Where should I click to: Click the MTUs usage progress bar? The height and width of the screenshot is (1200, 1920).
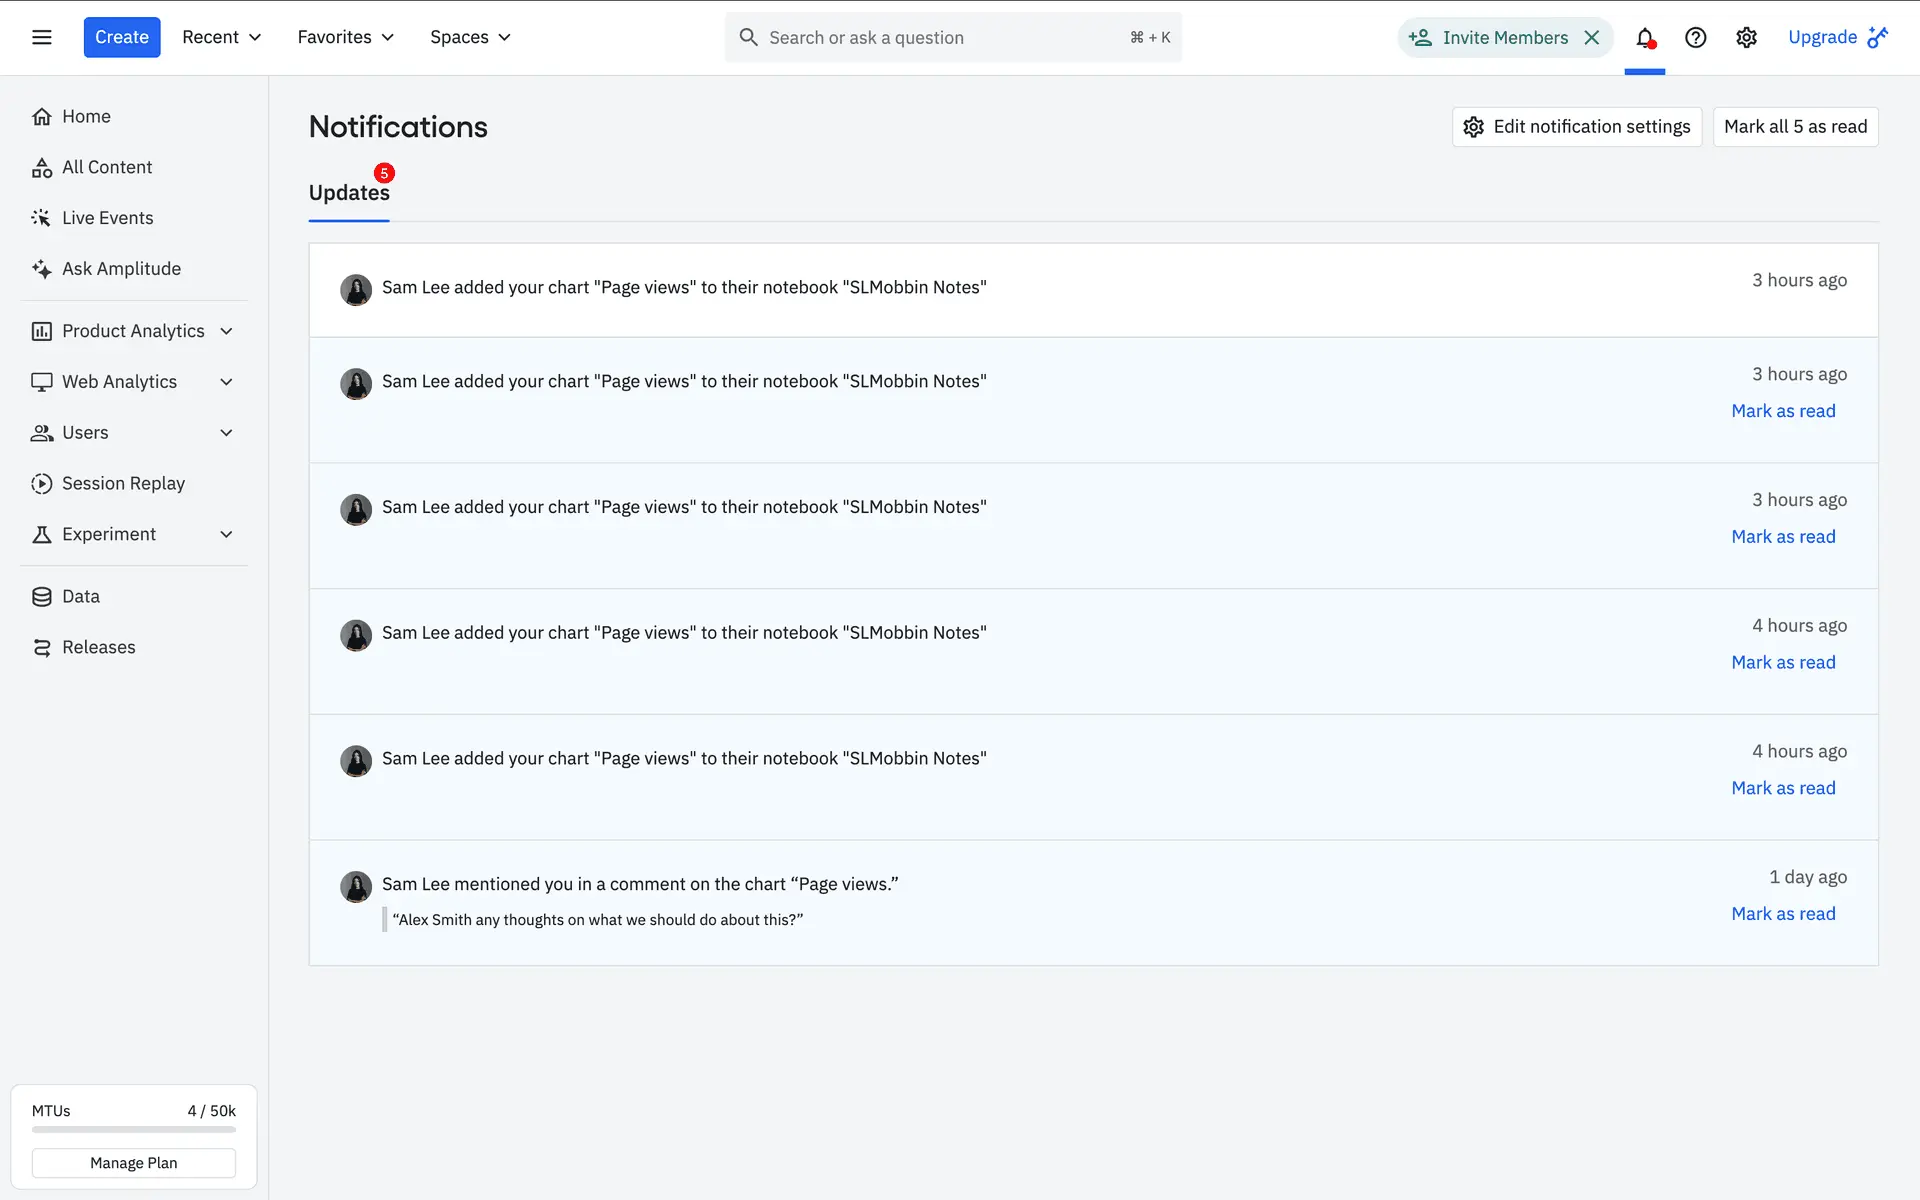click(133, 1130)
